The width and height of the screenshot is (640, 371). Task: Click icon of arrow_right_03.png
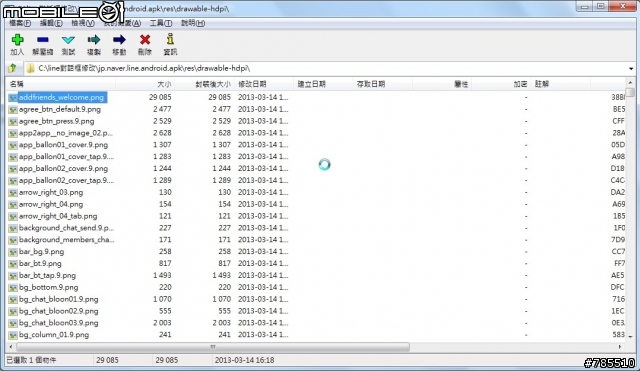pyautogui.click(x=13, y=192)
